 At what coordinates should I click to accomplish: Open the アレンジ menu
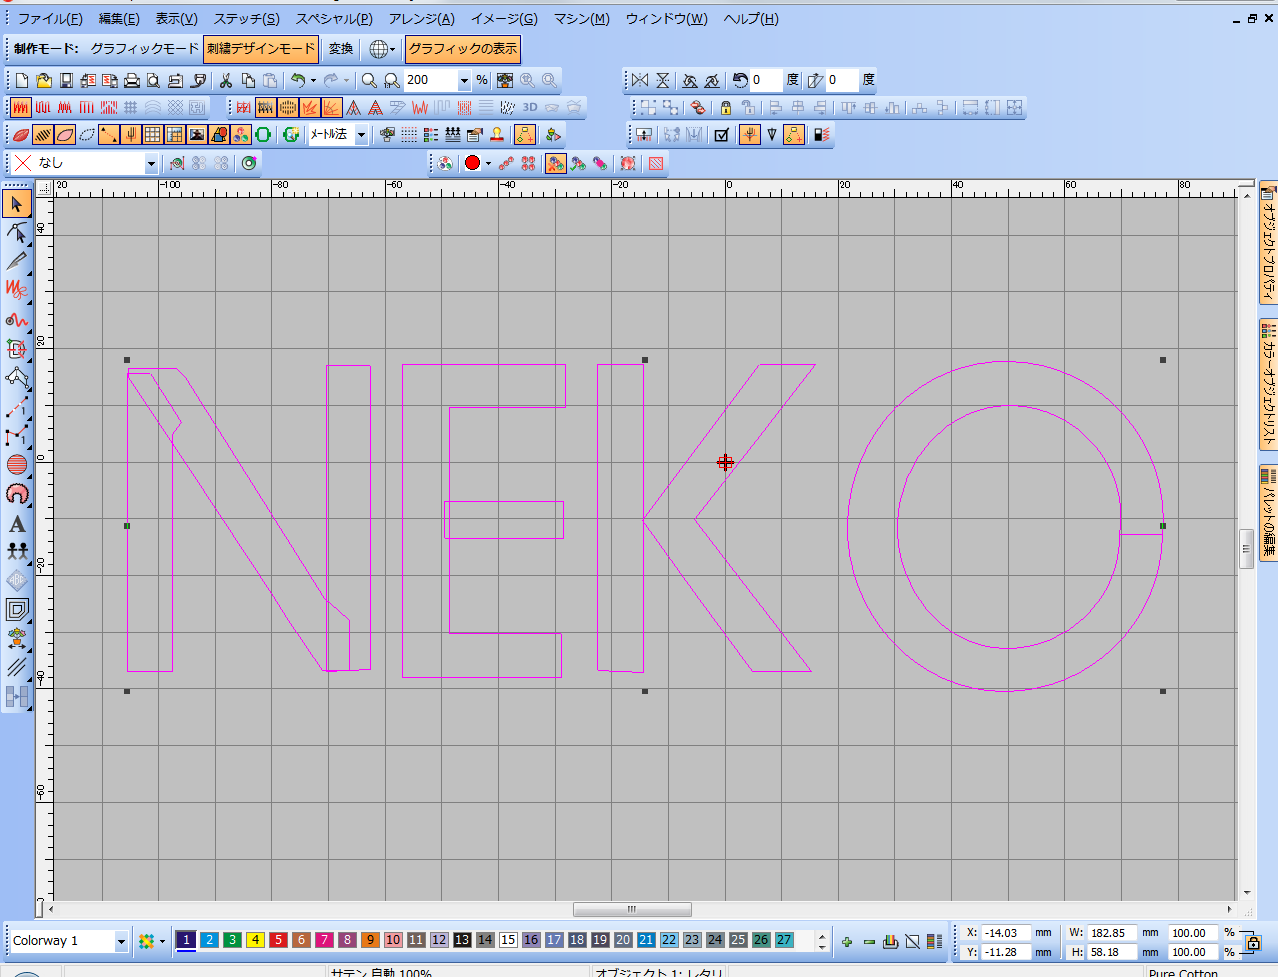[421, 18]
